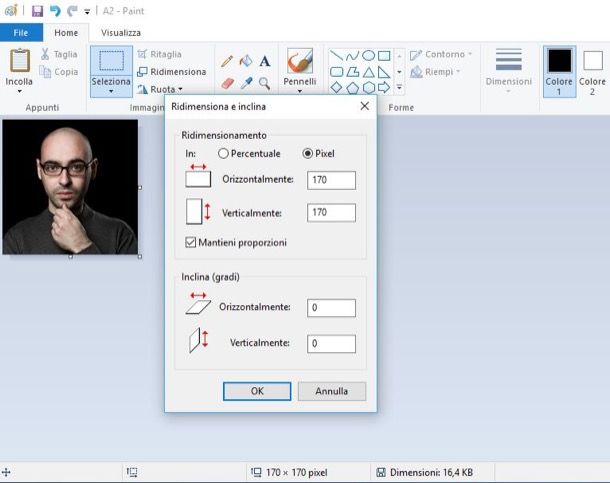Click the Save floppy disk icon

(x=37, y=10)
